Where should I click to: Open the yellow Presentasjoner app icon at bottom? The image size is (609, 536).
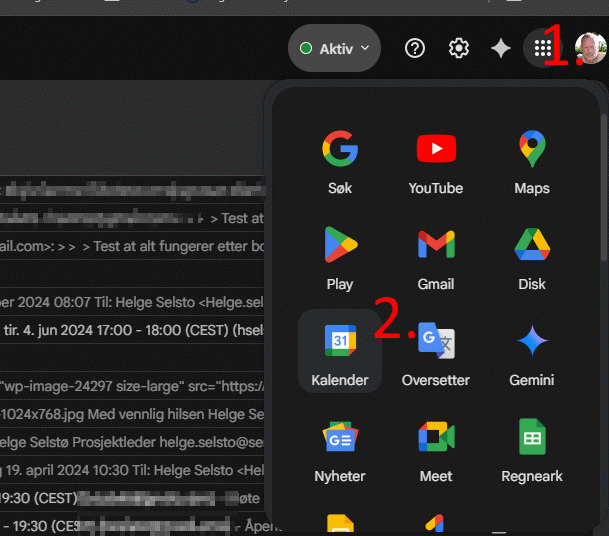(340, 523)
